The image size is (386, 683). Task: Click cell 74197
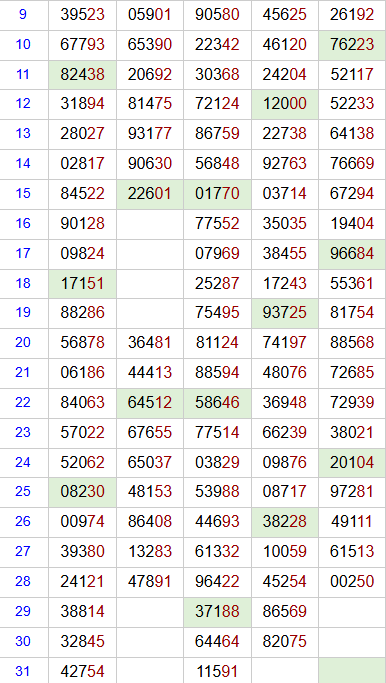pyautogui.click(x=284, y=343)
